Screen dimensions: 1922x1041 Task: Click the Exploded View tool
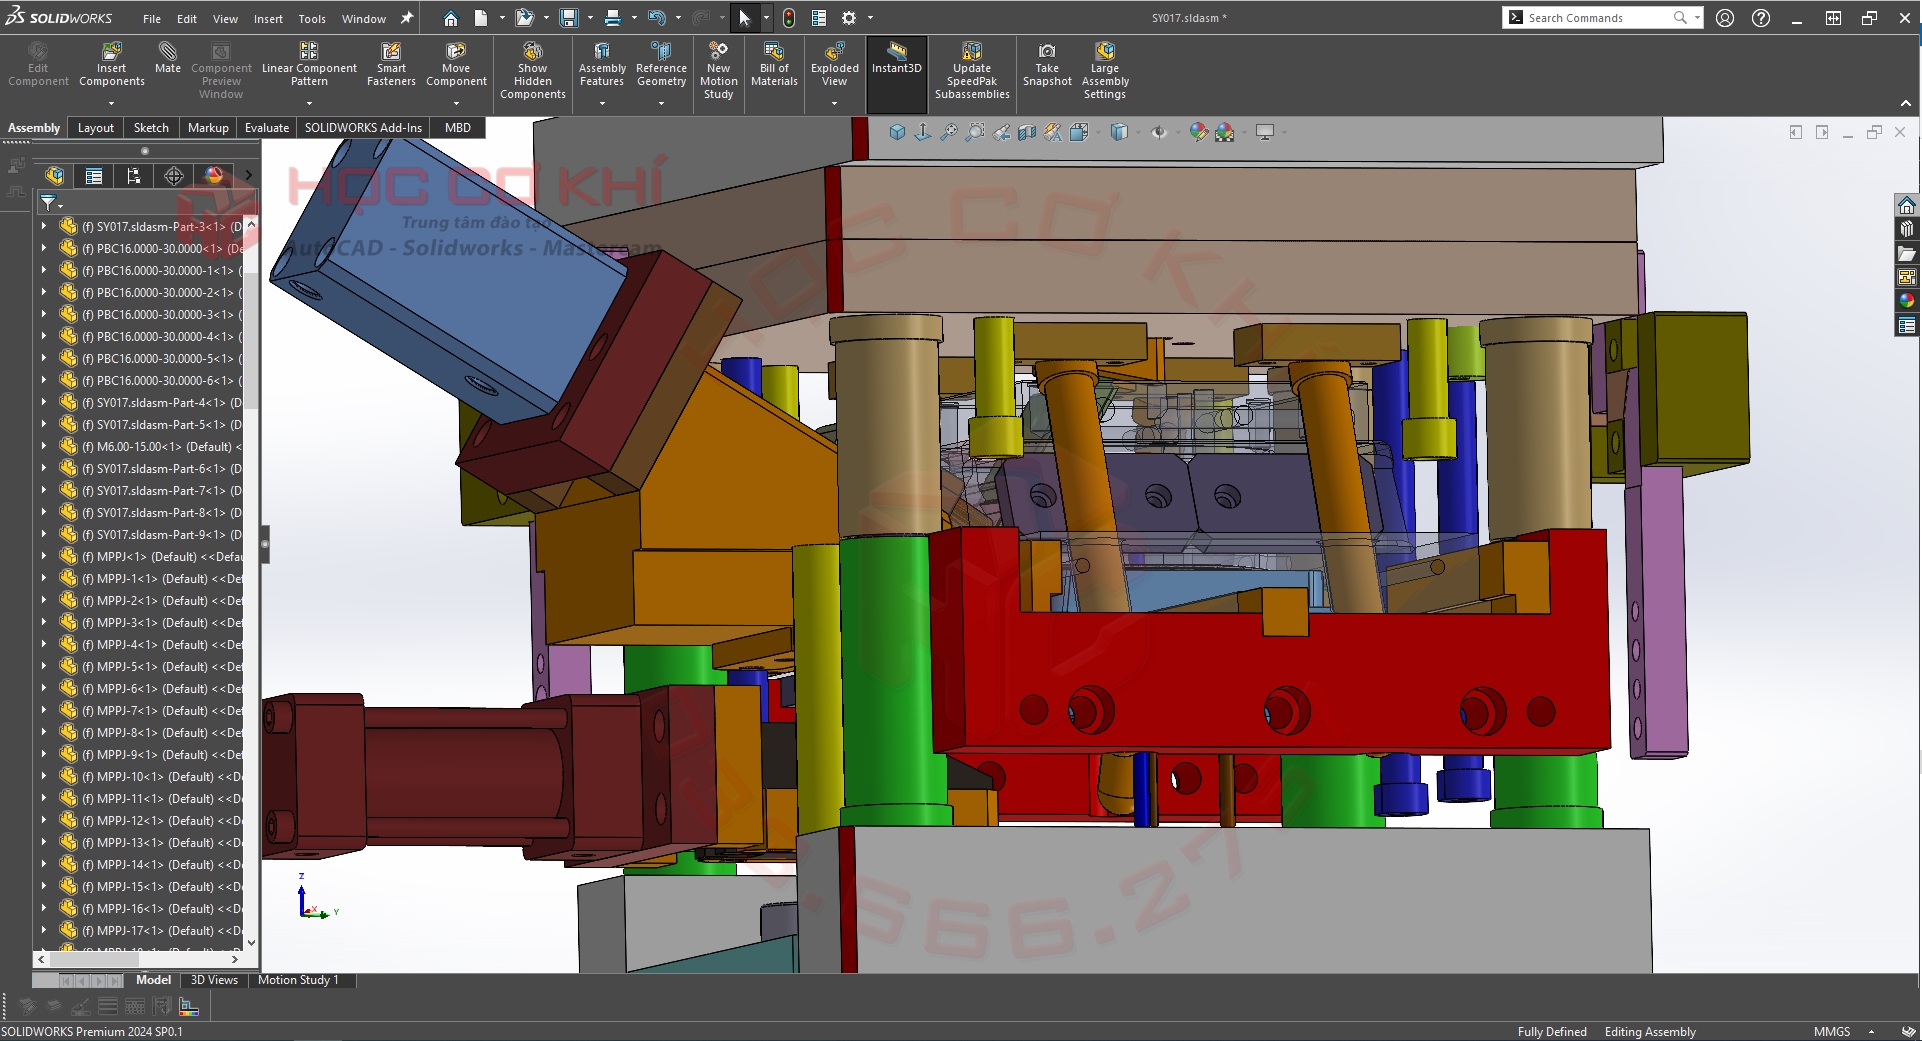835,64
